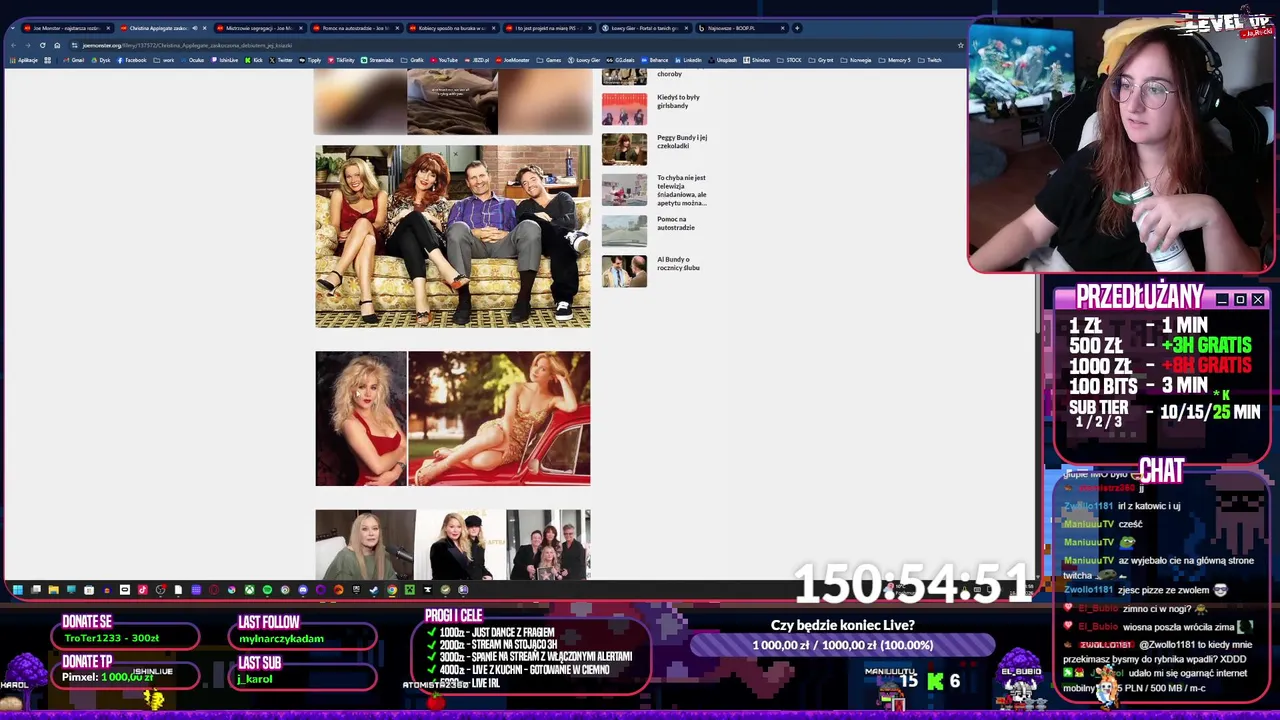Close the Łowcy Gier tab
Image resolution: width=1280 pixels, height=720 pixels.
coord(686,28)
